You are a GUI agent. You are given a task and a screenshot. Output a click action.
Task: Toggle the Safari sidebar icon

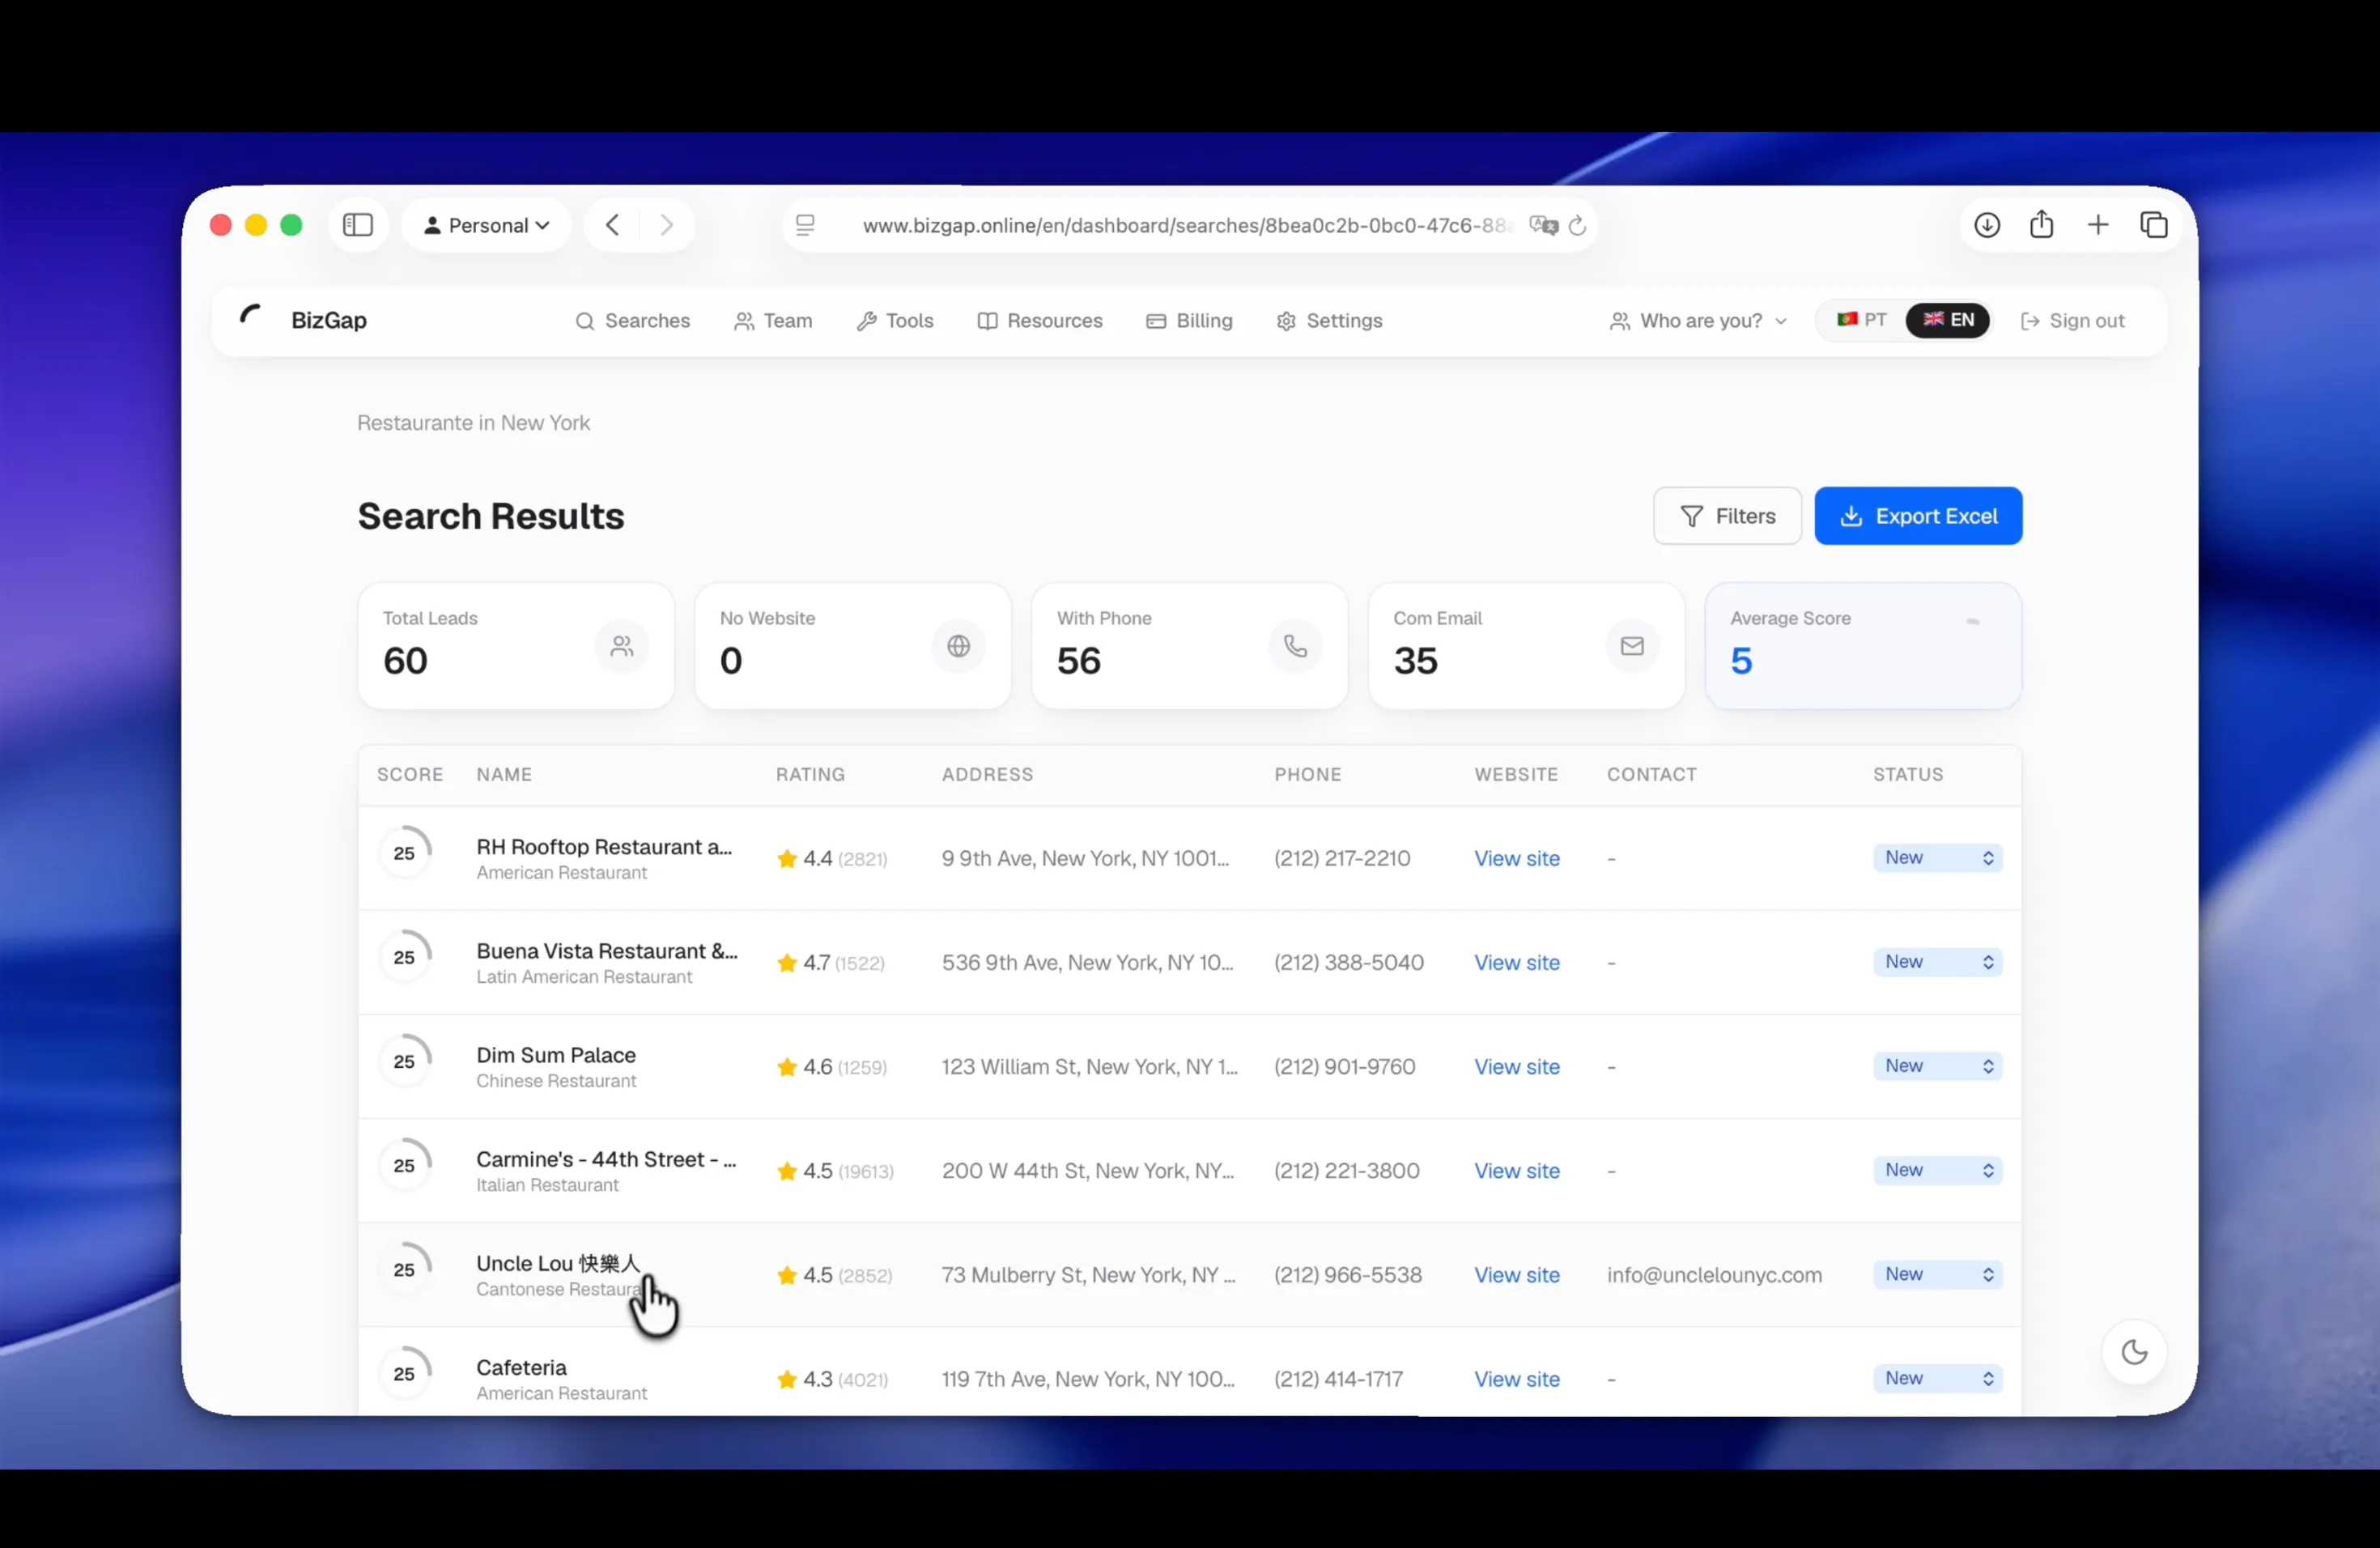coord(358,225)
